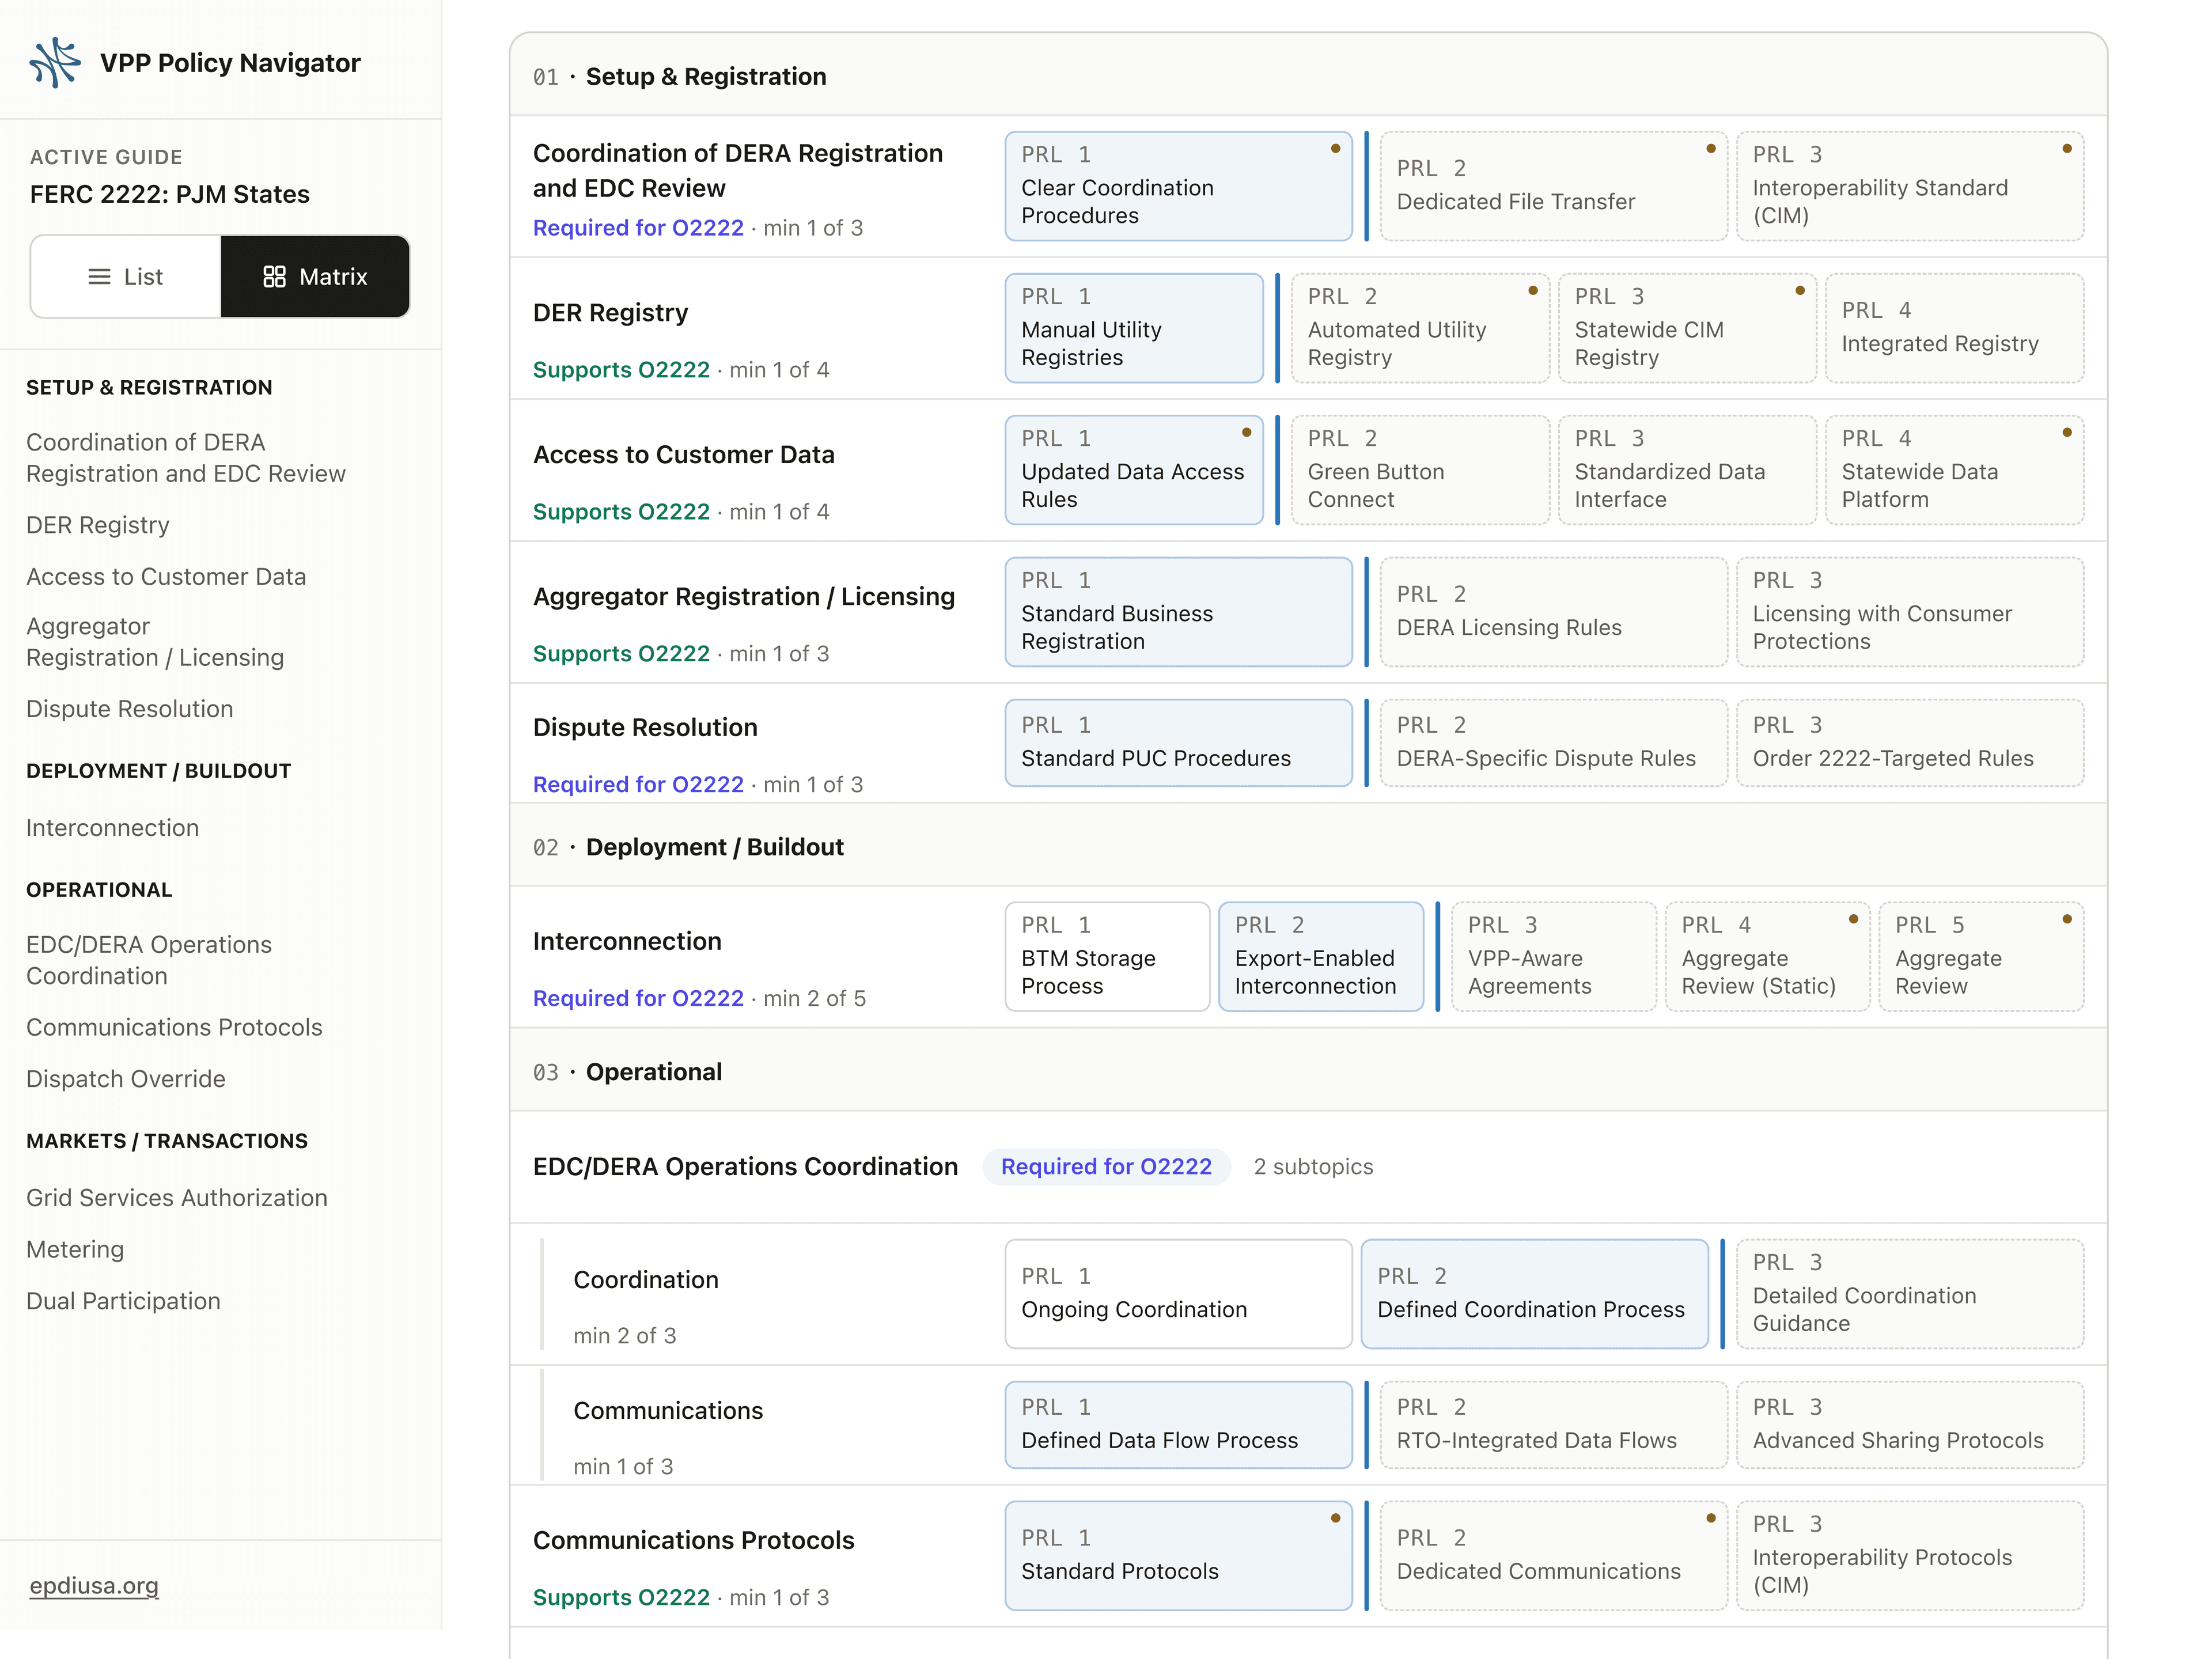Open Dispatch Override in sidebar
The width and height of the screenshot is (2212, 1659).
[x=126, y=1079]
